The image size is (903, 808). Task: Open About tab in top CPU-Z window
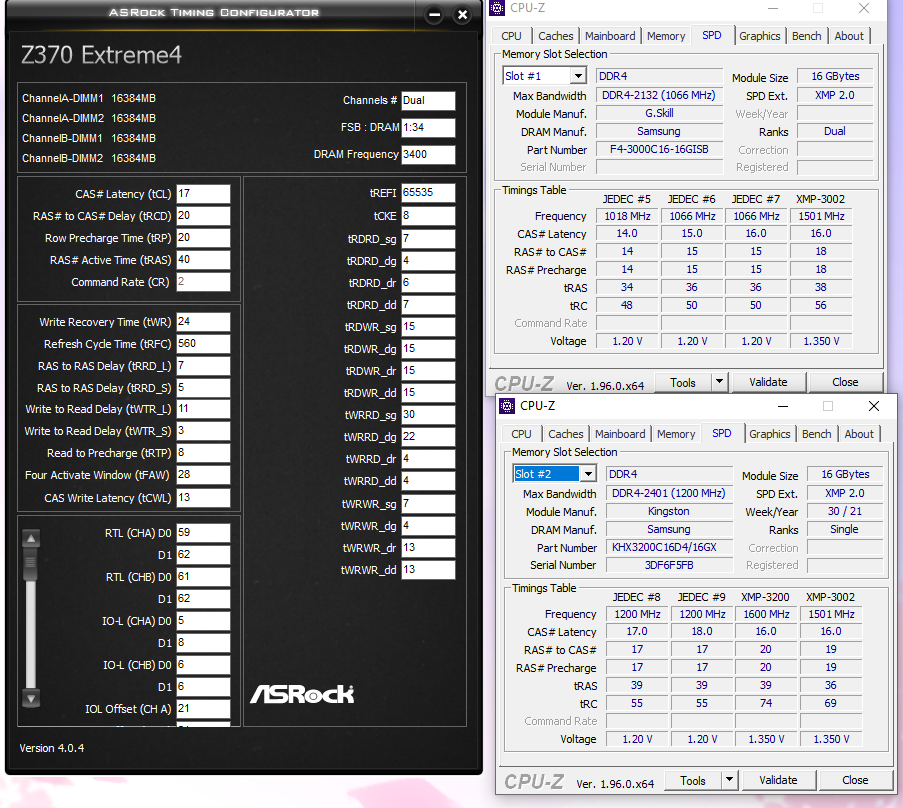[849, 36]
